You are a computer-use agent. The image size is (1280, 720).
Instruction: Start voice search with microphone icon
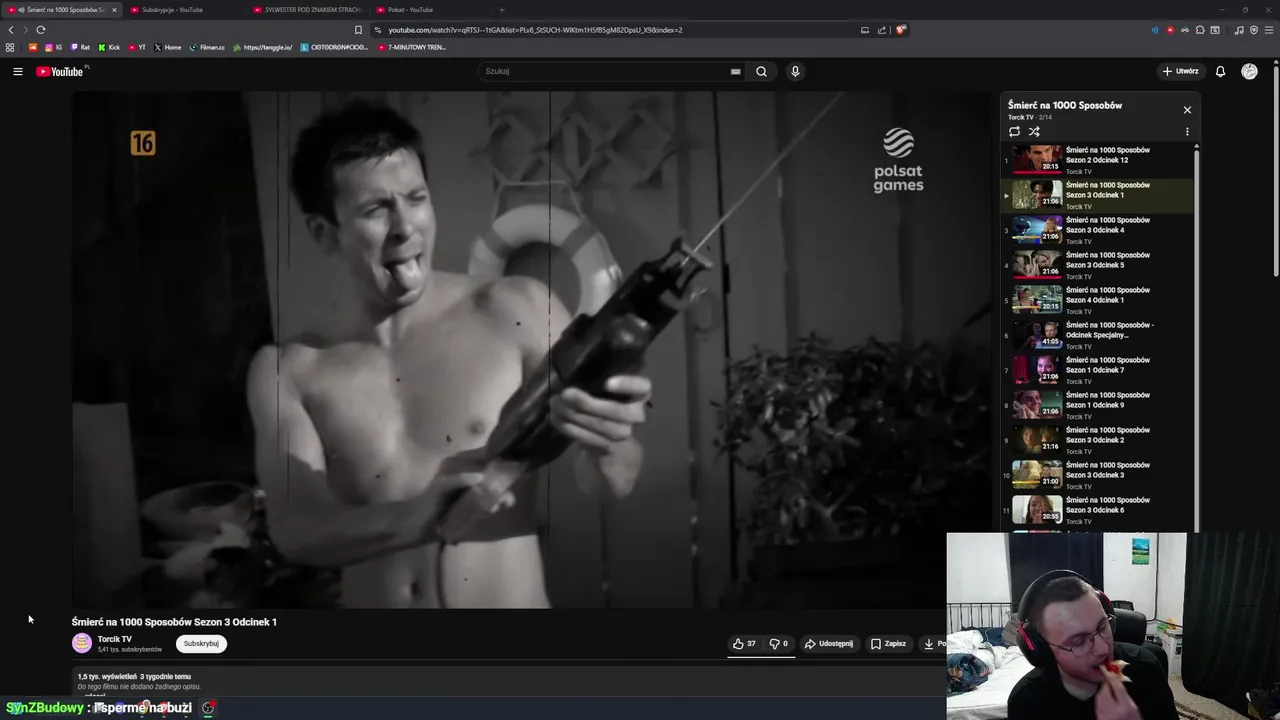795,71
